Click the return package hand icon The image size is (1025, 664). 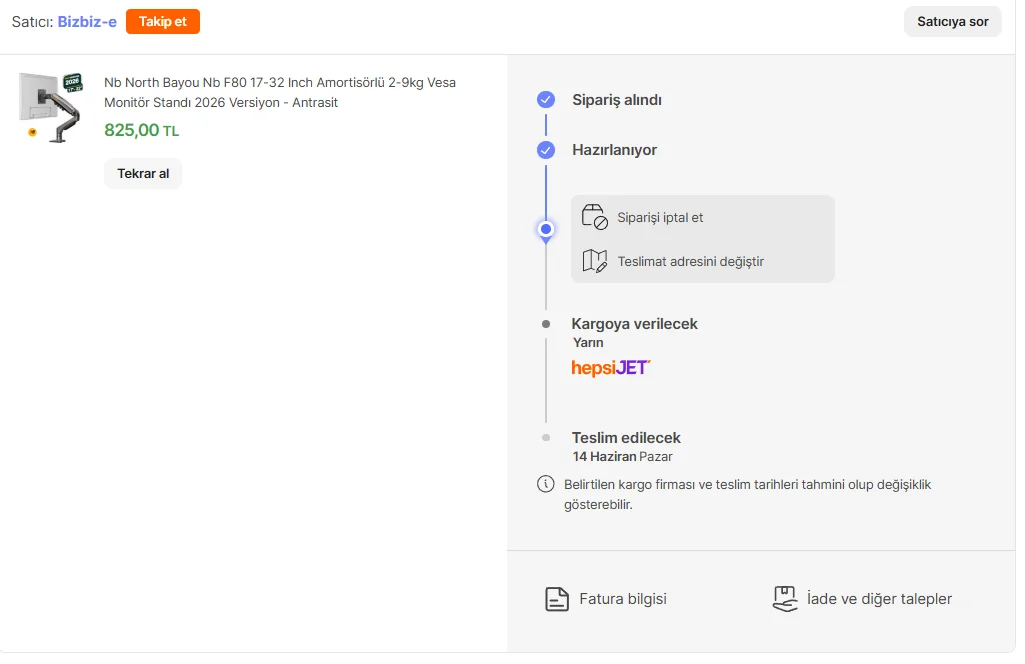tap(785, 599)
